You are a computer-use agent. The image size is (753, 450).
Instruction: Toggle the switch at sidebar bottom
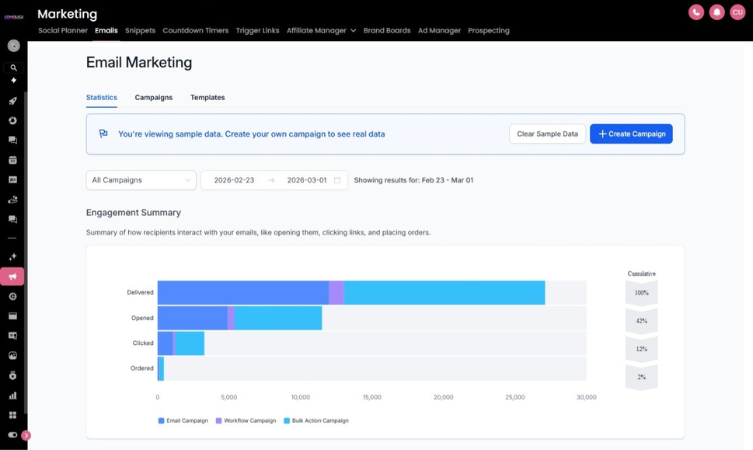point(13,435)
